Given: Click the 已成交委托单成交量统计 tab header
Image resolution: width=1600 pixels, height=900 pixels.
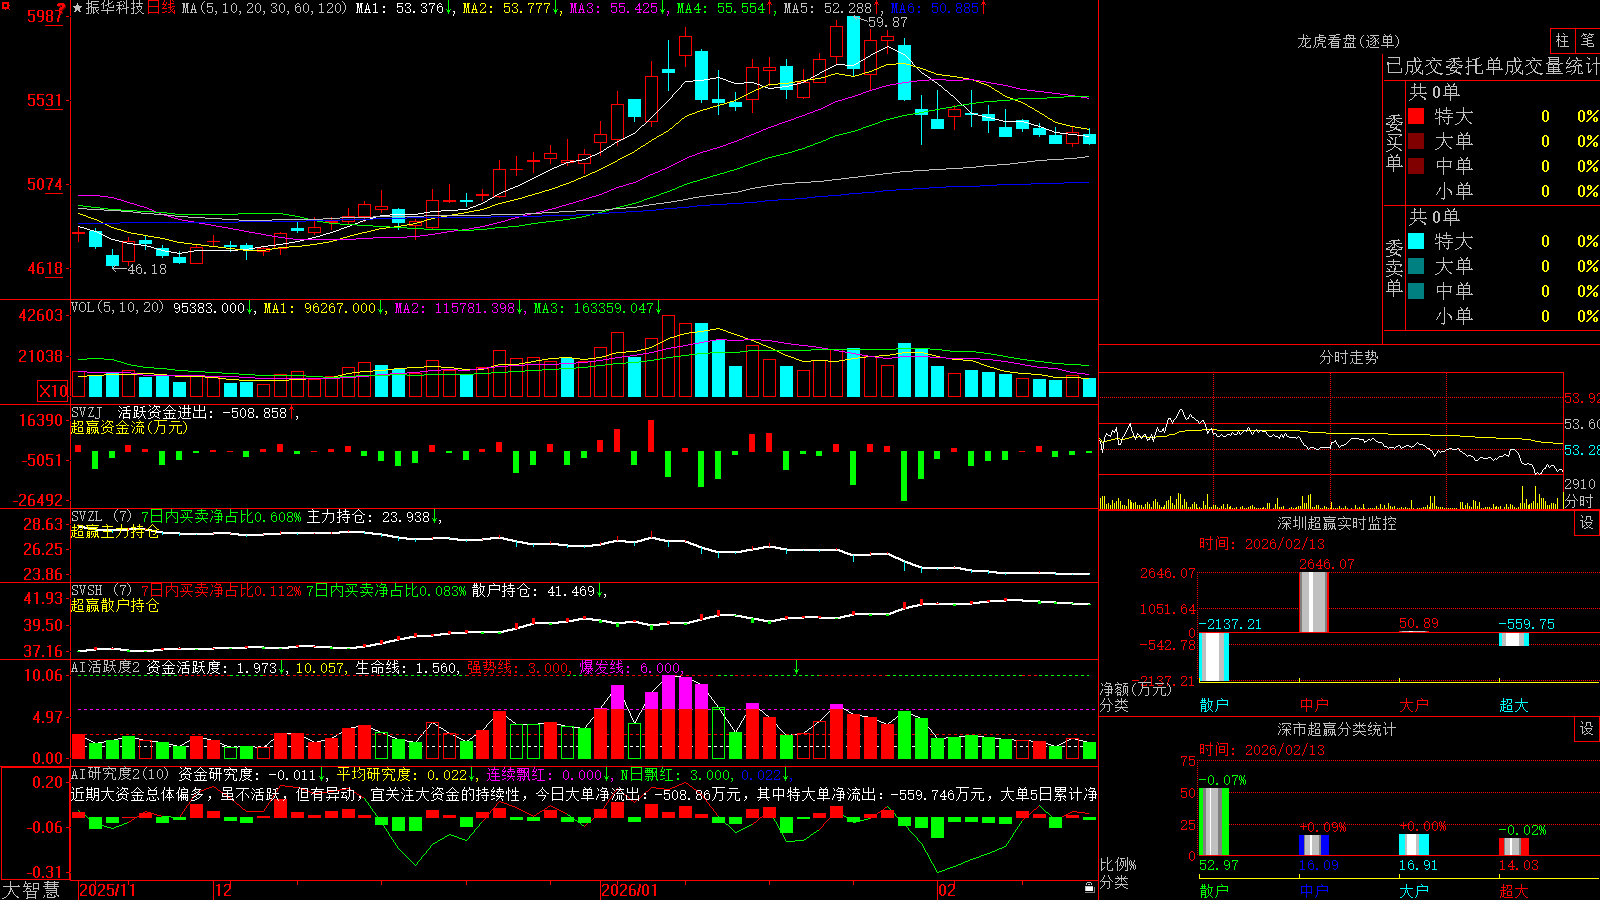Looking at the screenshot, I should 1492,66.
